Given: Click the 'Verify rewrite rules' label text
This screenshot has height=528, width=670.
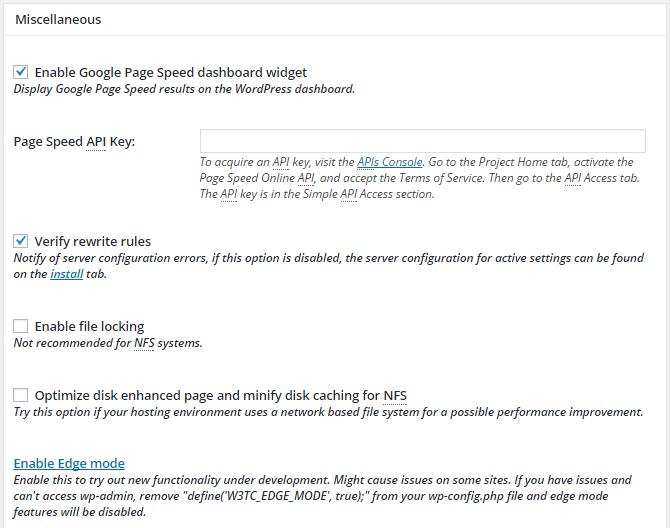Looking at the screenshot, I should click(x=93, y=241).
